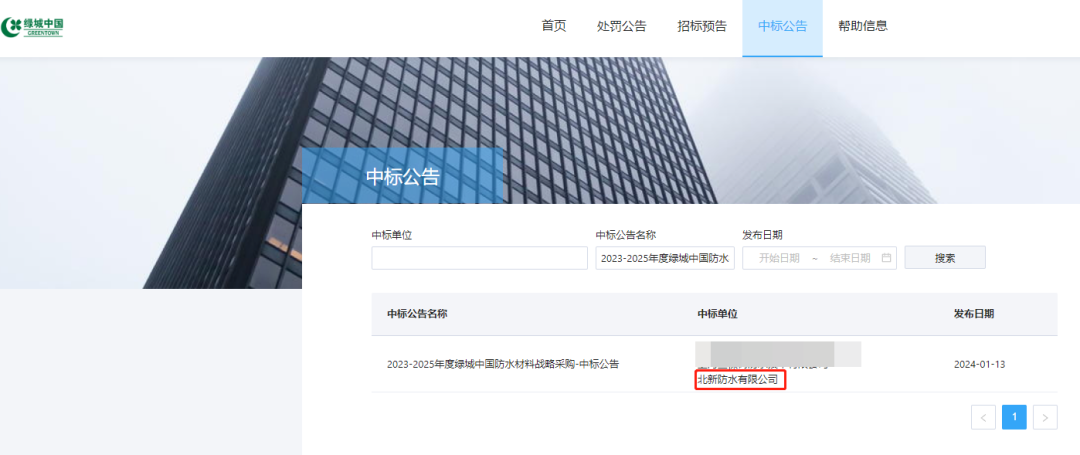Open the calendar icon in date range field

click(886, 257)
